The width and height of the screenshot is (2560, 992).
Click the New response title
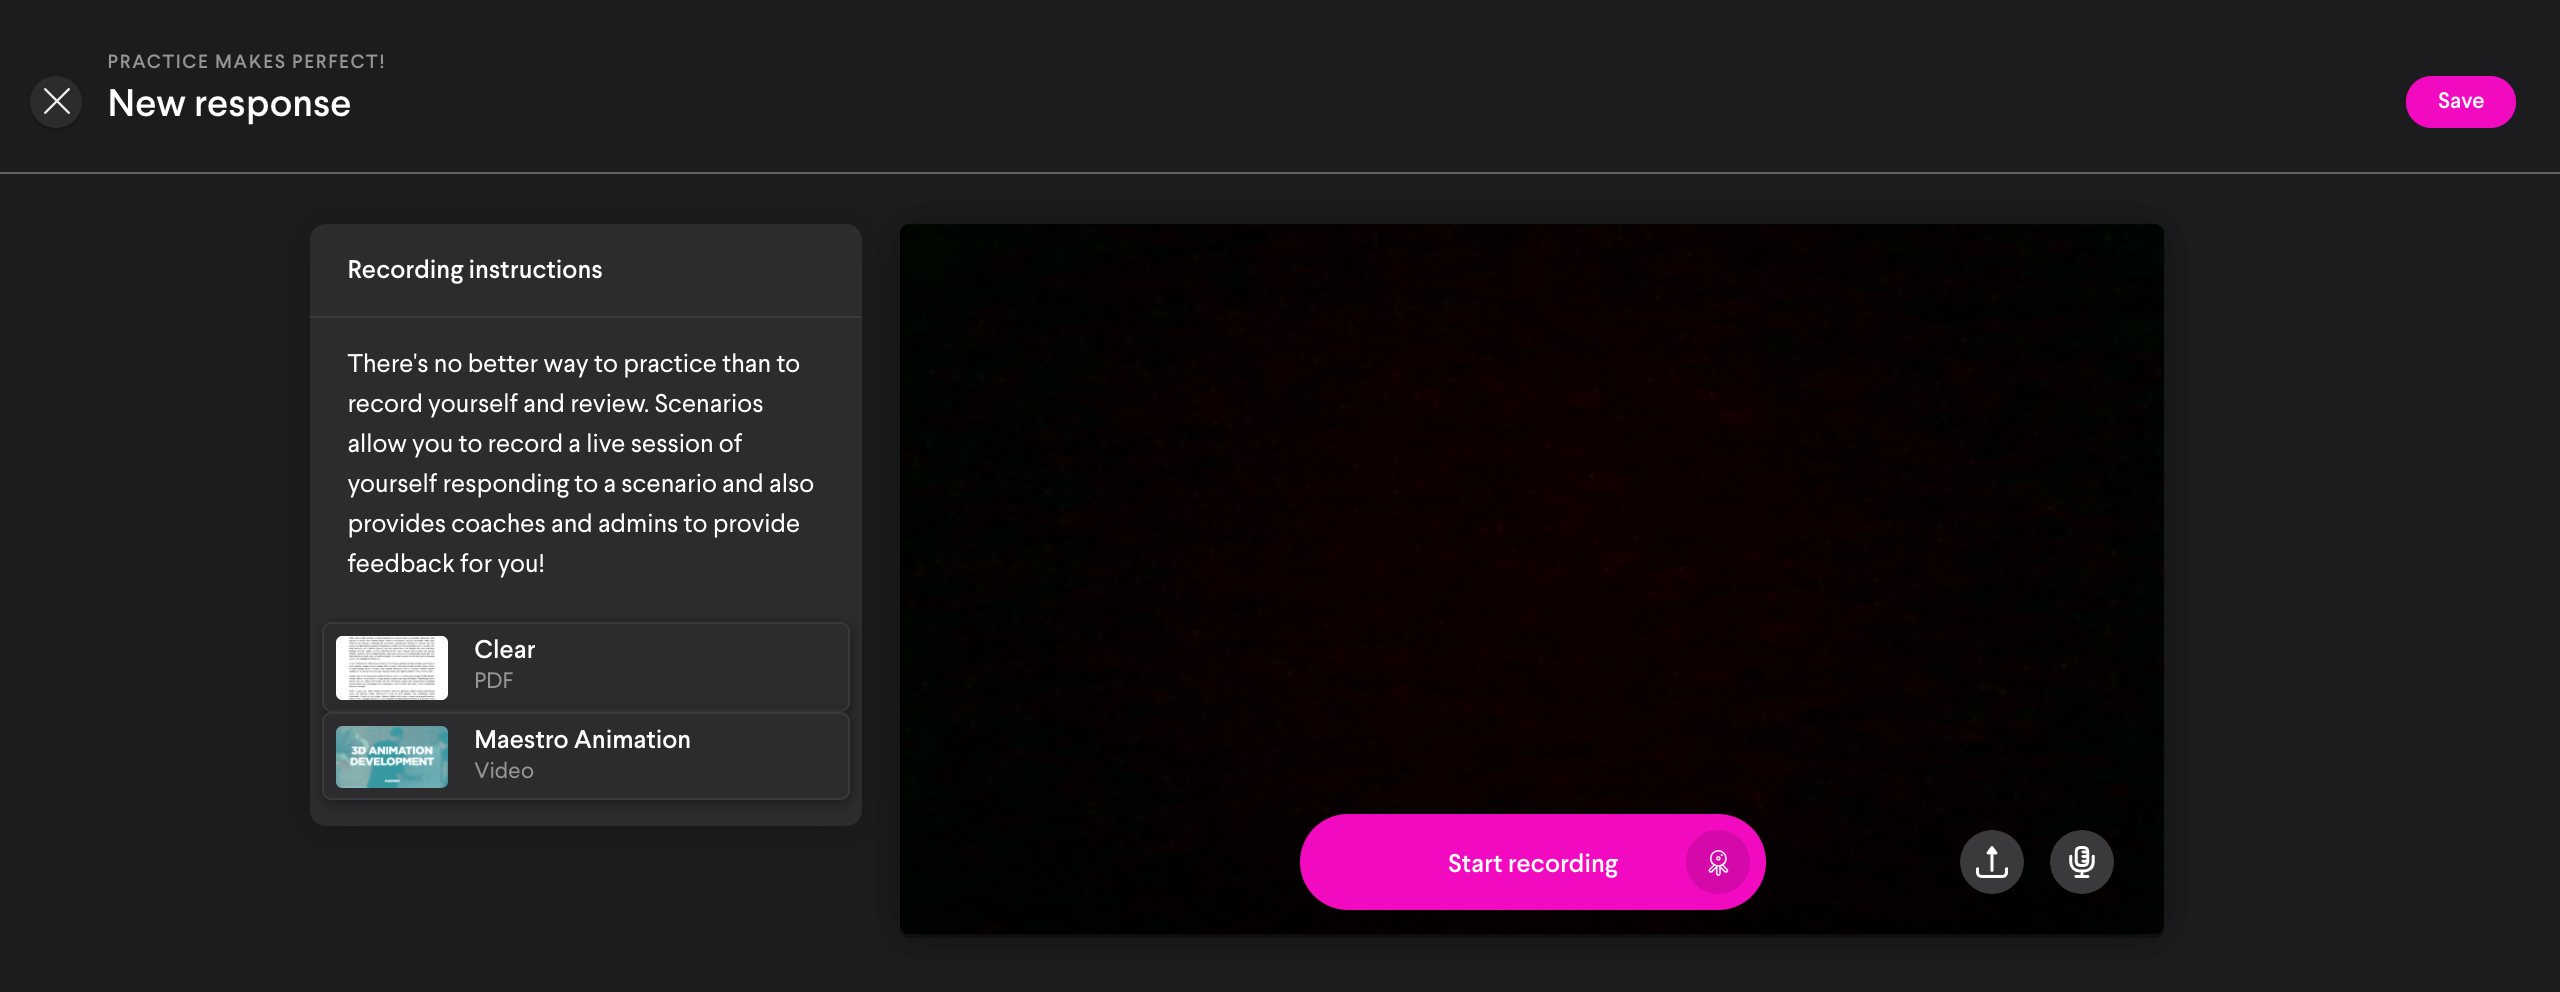pyautogui.click(x=229, y=101)
